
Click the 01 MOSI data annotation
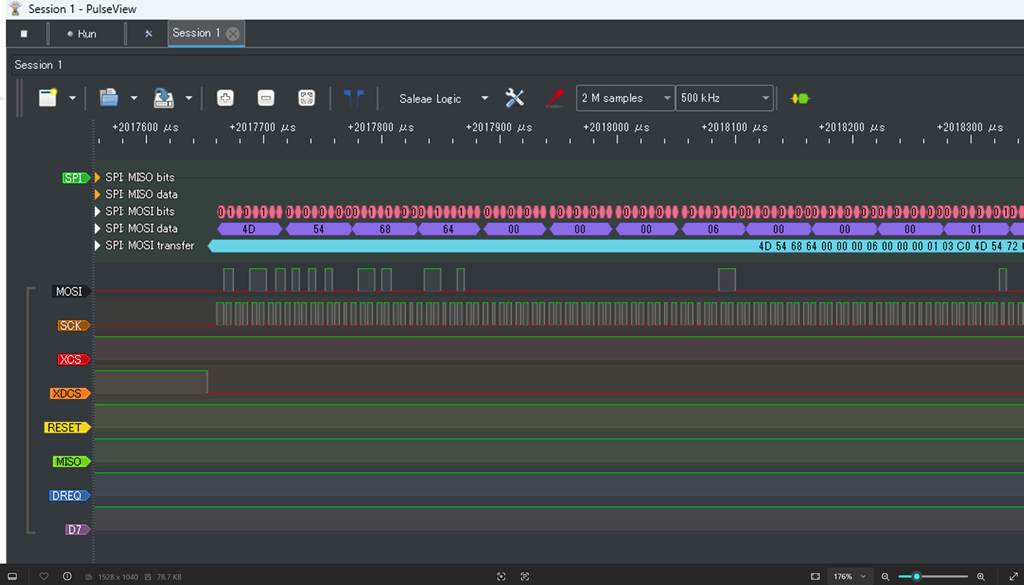[976, 229]
